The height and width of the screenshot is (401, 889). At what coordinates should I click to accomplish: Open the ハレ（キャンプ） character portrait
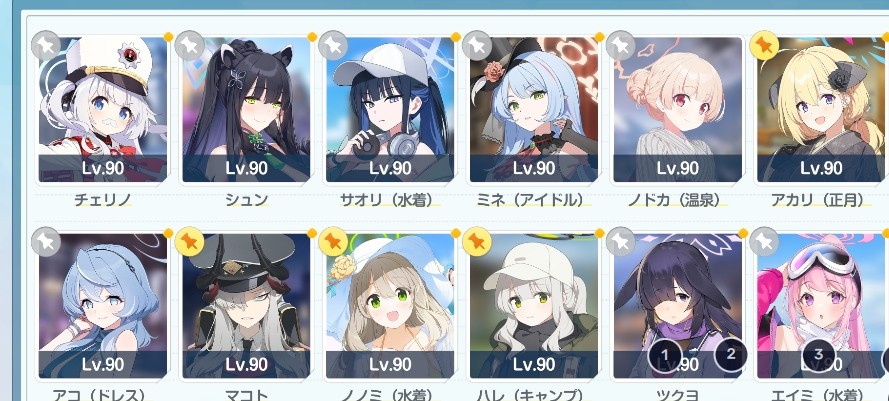pyautogui.click(x=534, y=306)
